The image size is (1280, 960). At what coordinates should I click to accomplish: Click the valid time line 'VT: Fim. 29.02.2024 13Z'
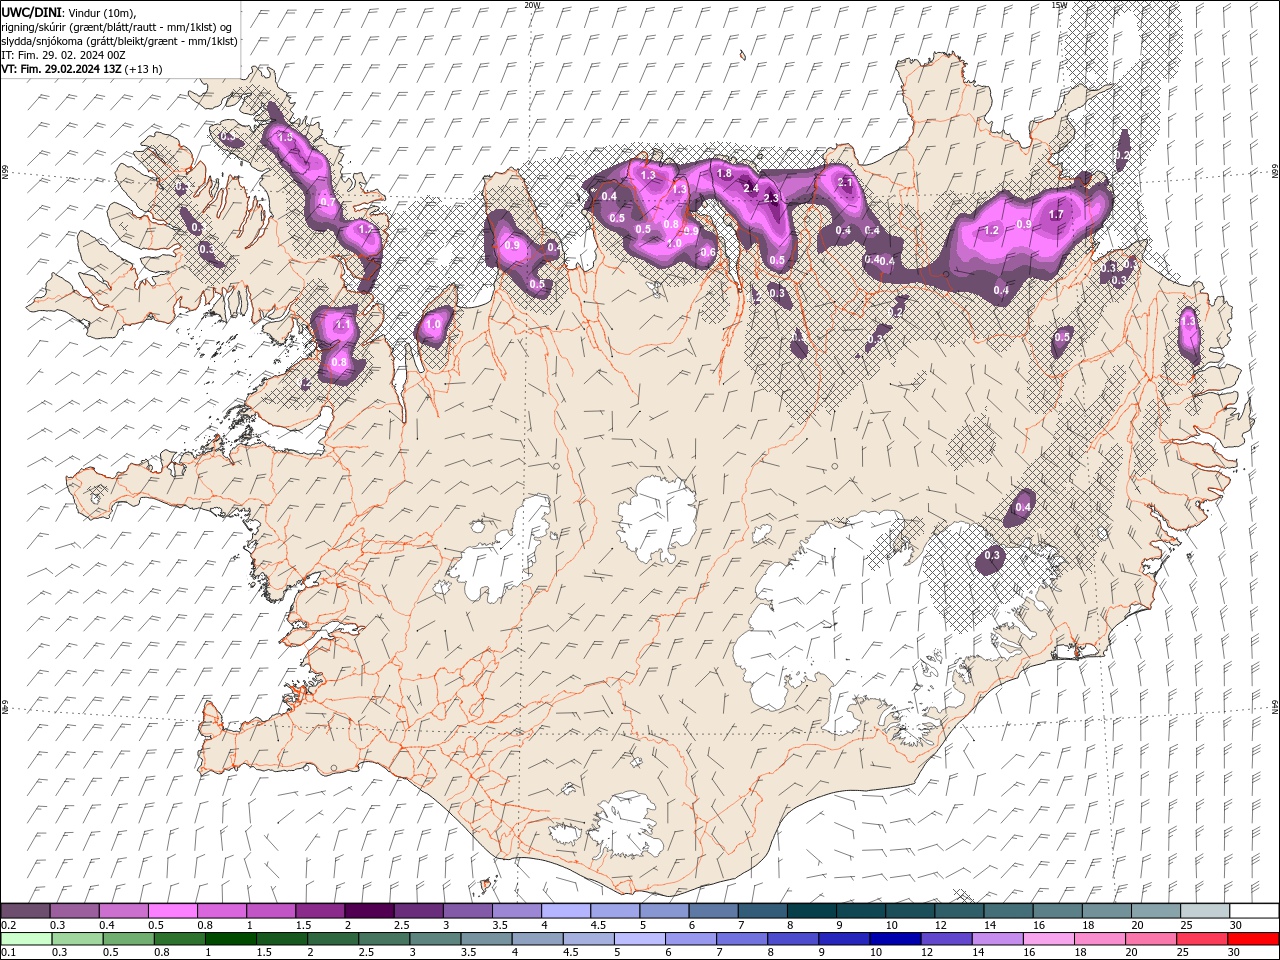coord(59,69)
